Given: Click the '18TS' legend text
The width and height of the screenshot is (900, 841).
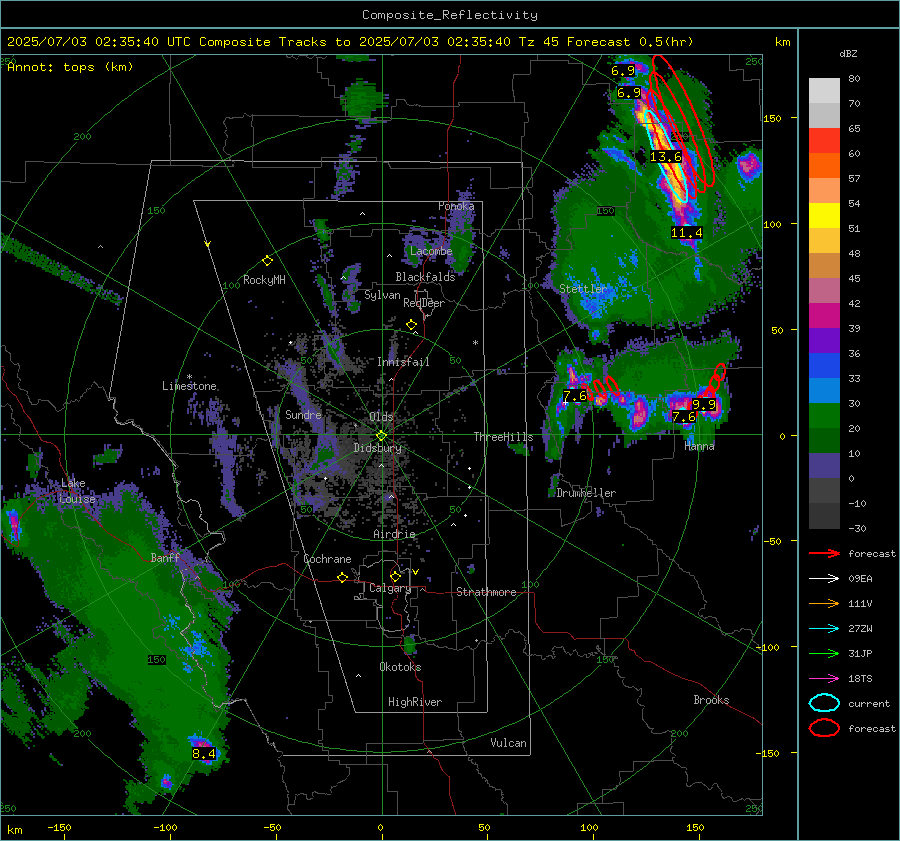Looking at the screenshot, I should click(860, 679).
